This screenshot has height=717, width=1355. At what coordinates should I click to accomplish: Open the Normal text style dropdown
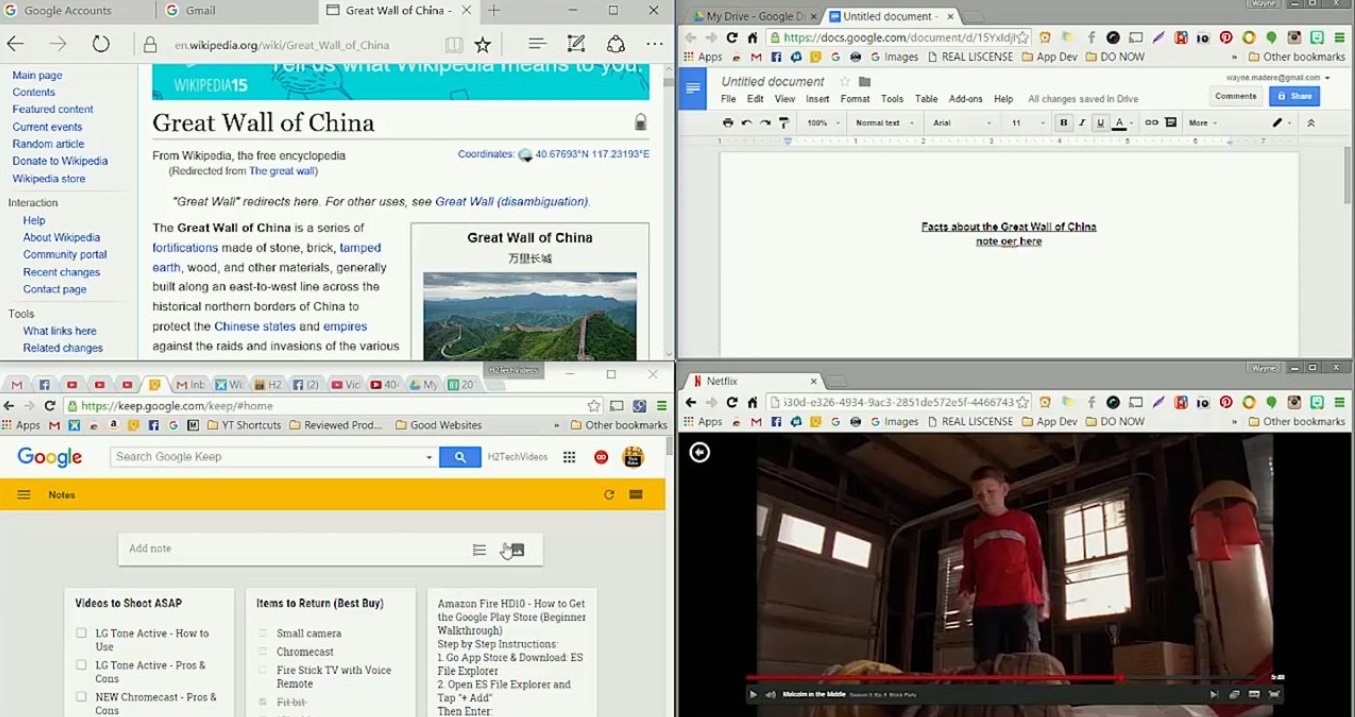[x=882, y=123]
